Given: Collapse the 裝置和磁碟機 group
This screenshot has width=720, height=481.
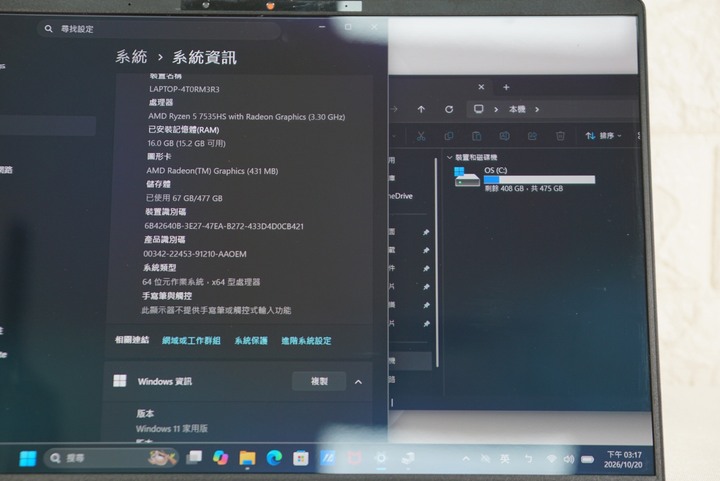Looking at the screenshot, I should click(x=450, y=157).
